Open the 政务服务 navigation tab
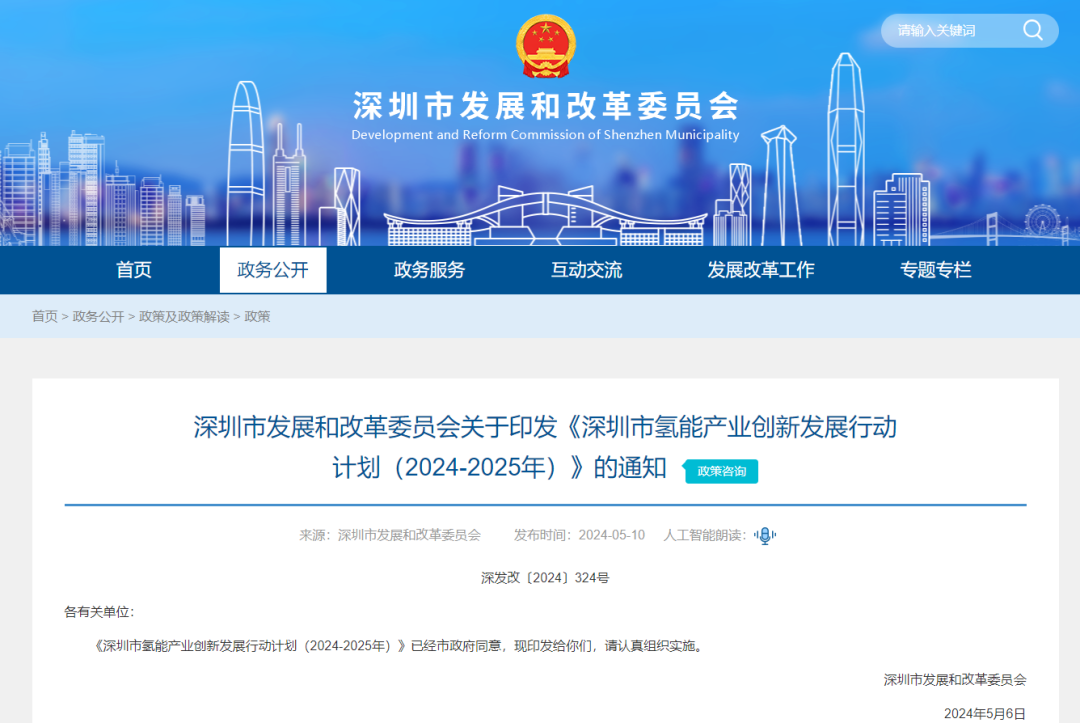The height and width of the screenshot is (723, 1080). pyautogui.click(x=429, y=270)
